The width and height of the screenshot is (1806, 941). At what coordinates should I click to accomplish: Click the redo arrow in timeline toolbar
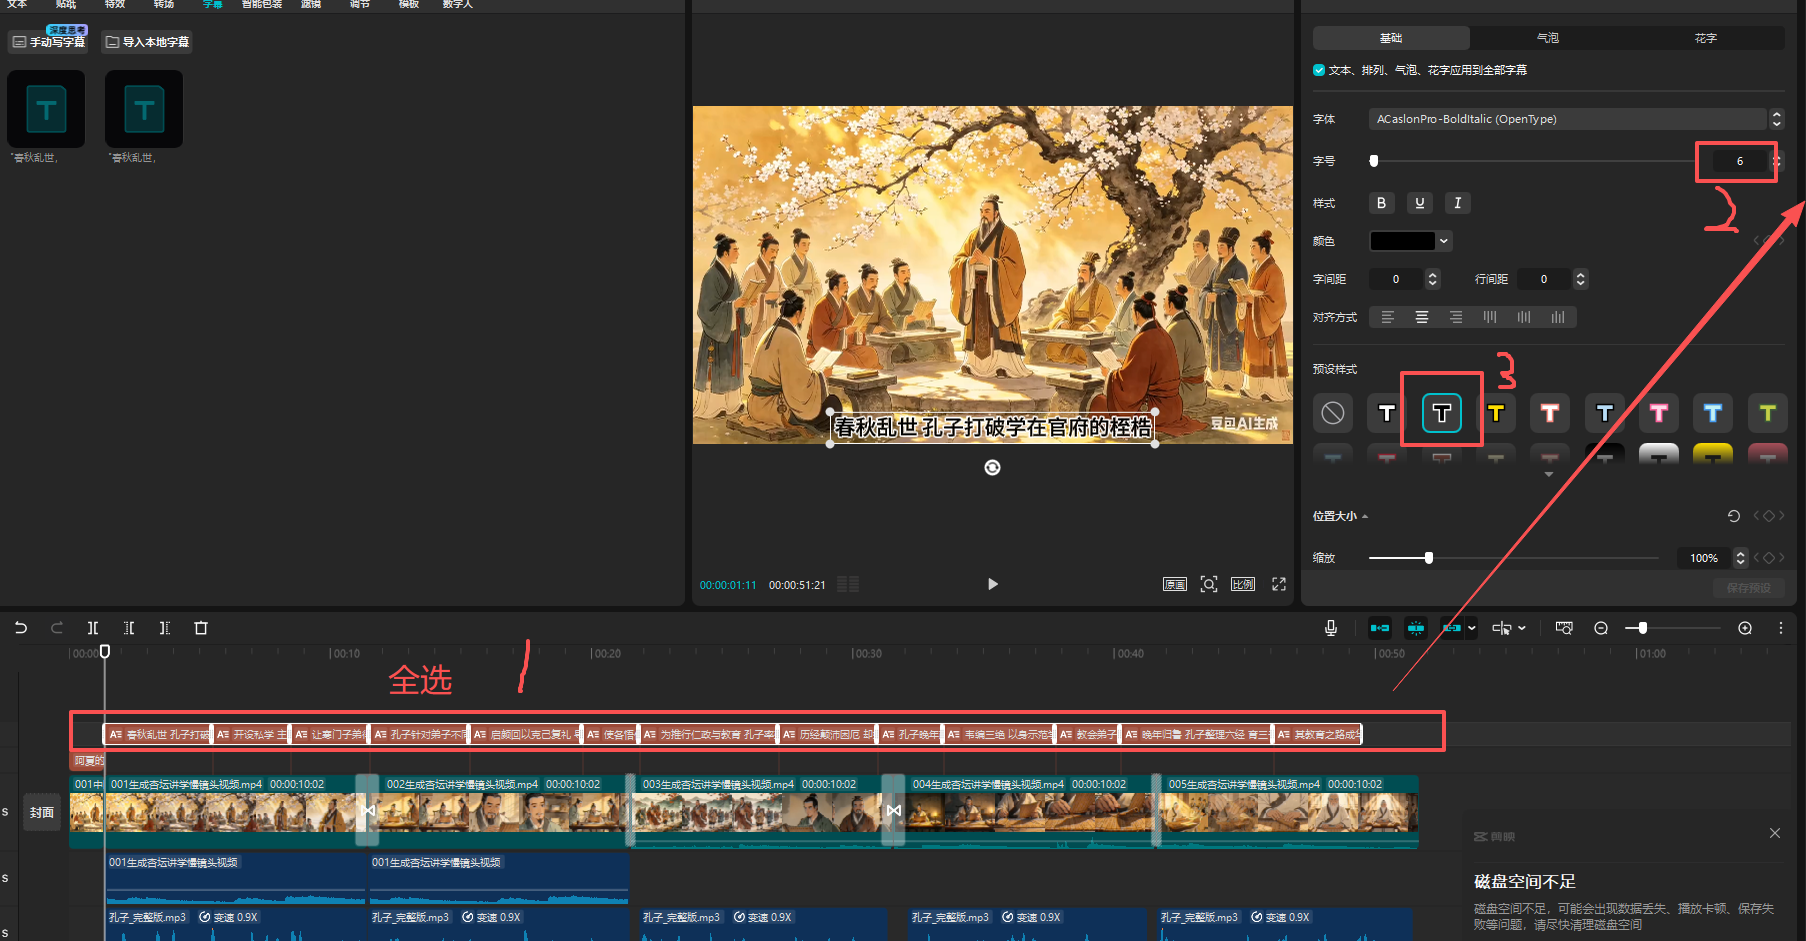click(57, 628)
